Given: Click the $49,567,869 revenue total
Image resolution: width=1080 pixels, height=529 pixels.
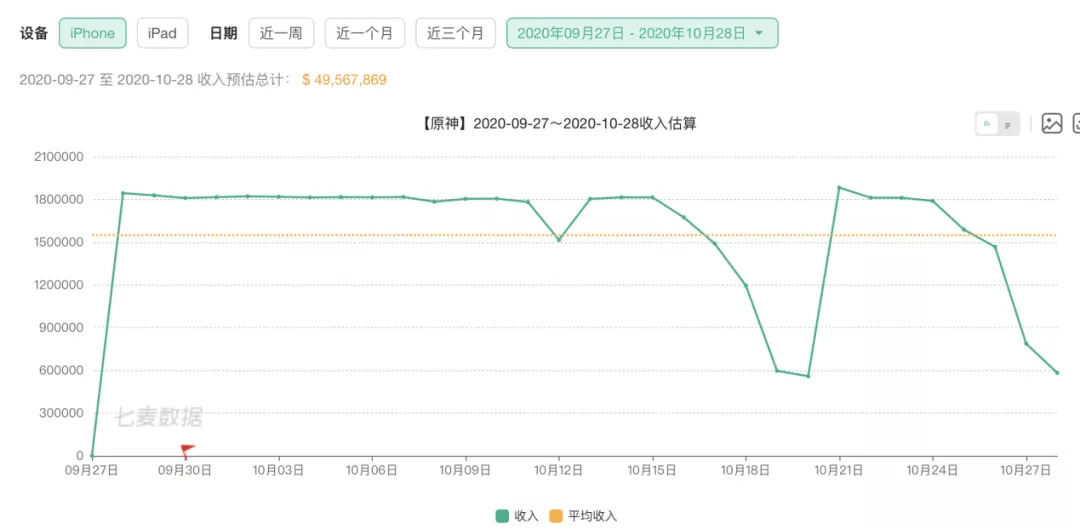Looking at the screenshot, I should 344,80.
